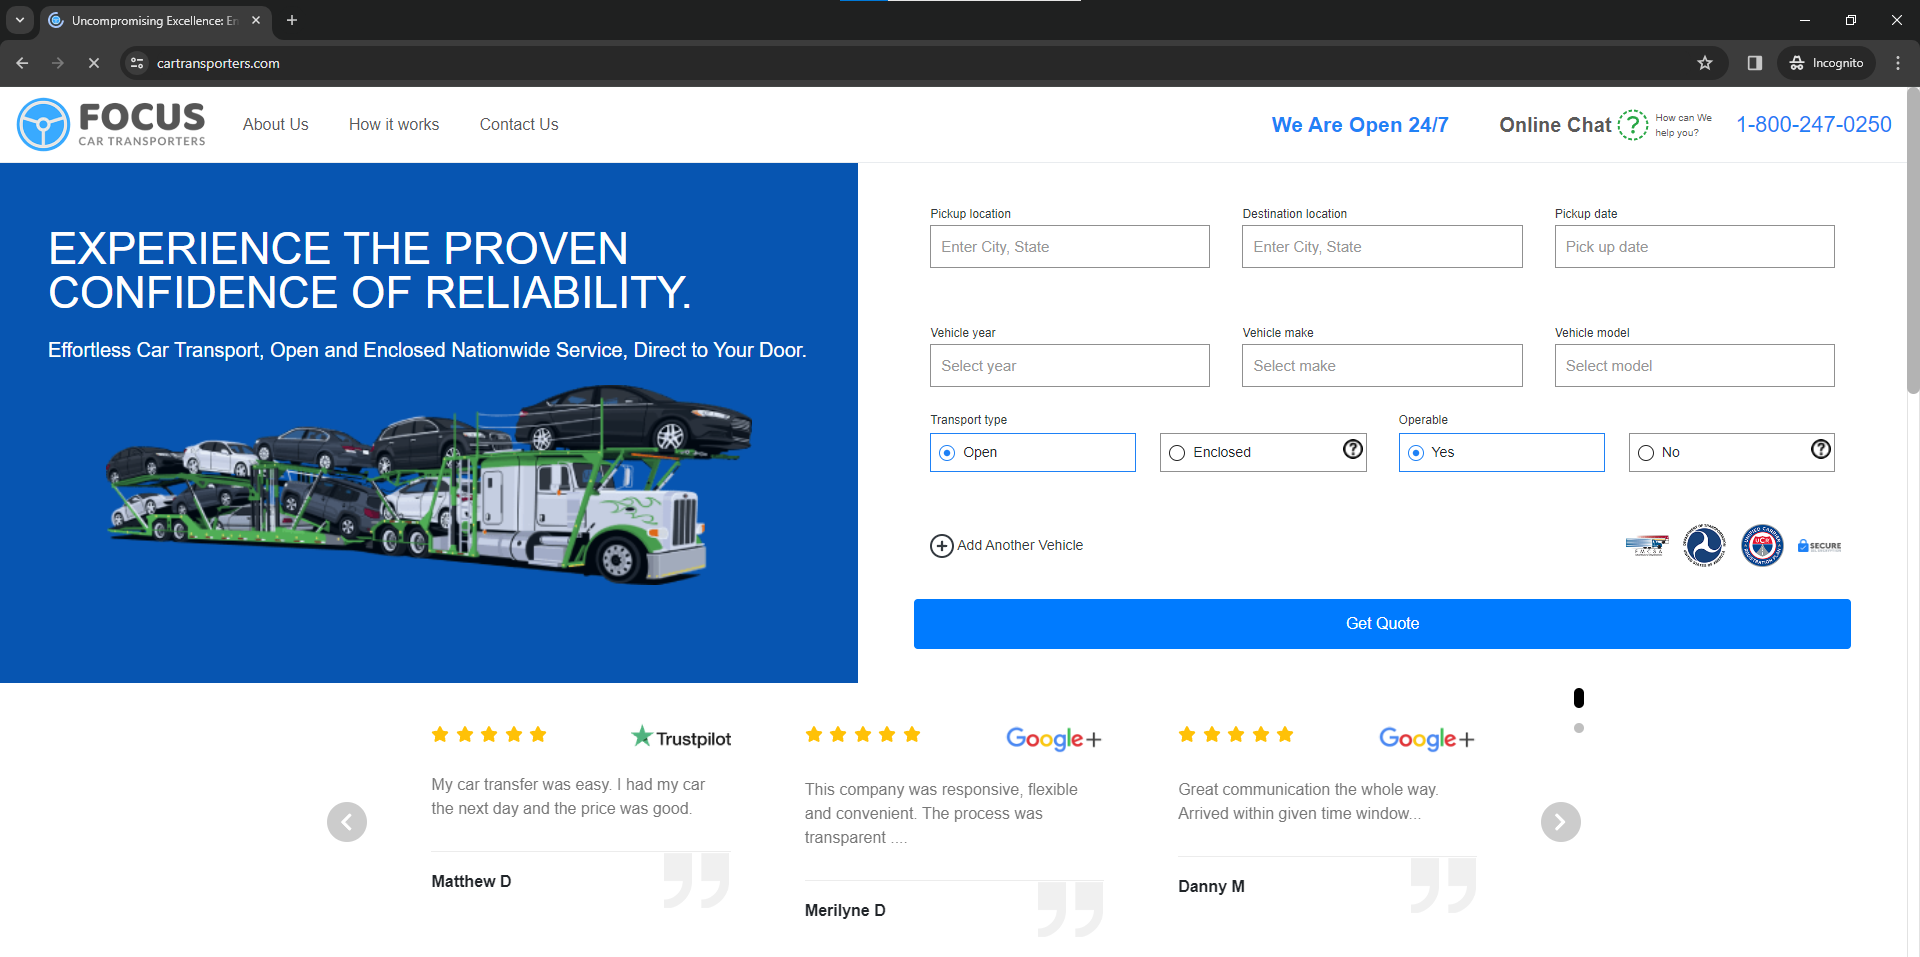The width and height of the screenshot is (1920, 957).
Task: Open the Contact Us page
Action: 518,124
